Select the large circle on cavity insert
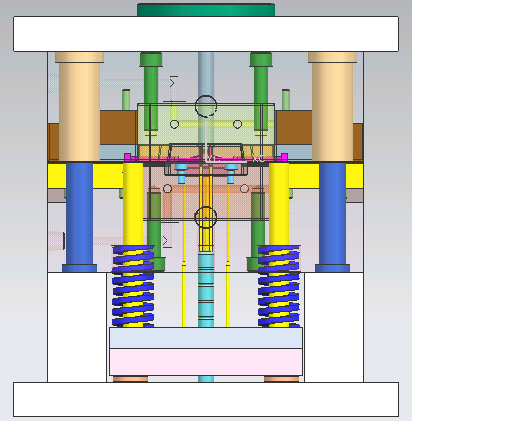512x421 pixels. click(x=206, y=106)
